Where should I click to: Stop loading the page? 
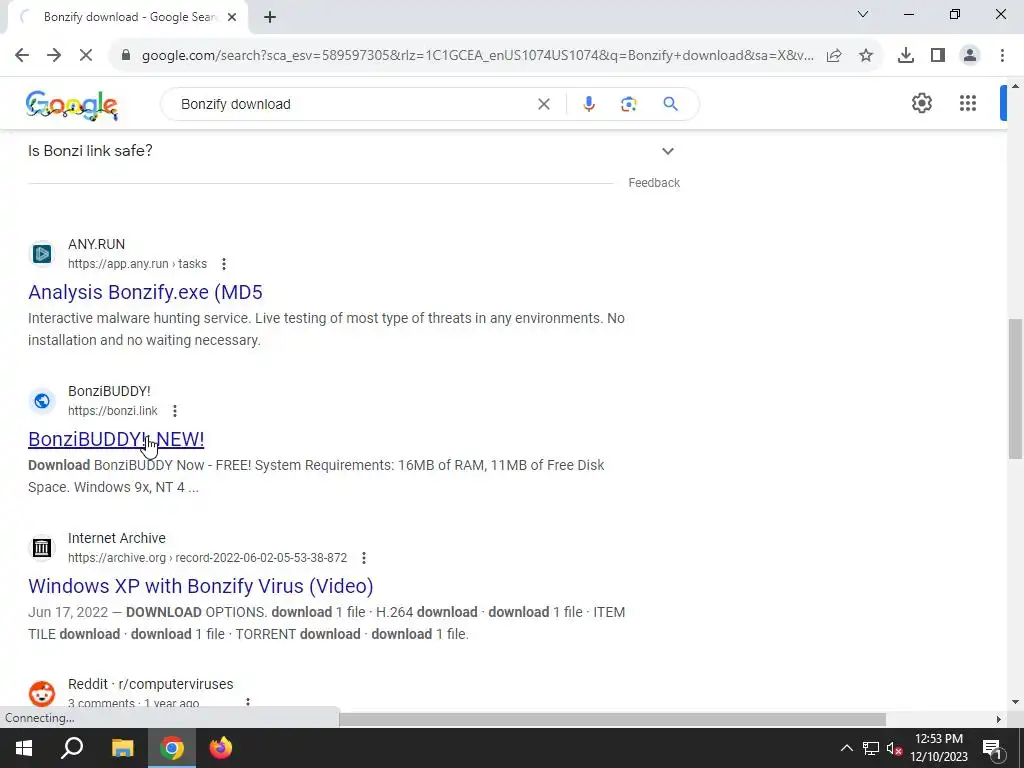click(86, 56)
